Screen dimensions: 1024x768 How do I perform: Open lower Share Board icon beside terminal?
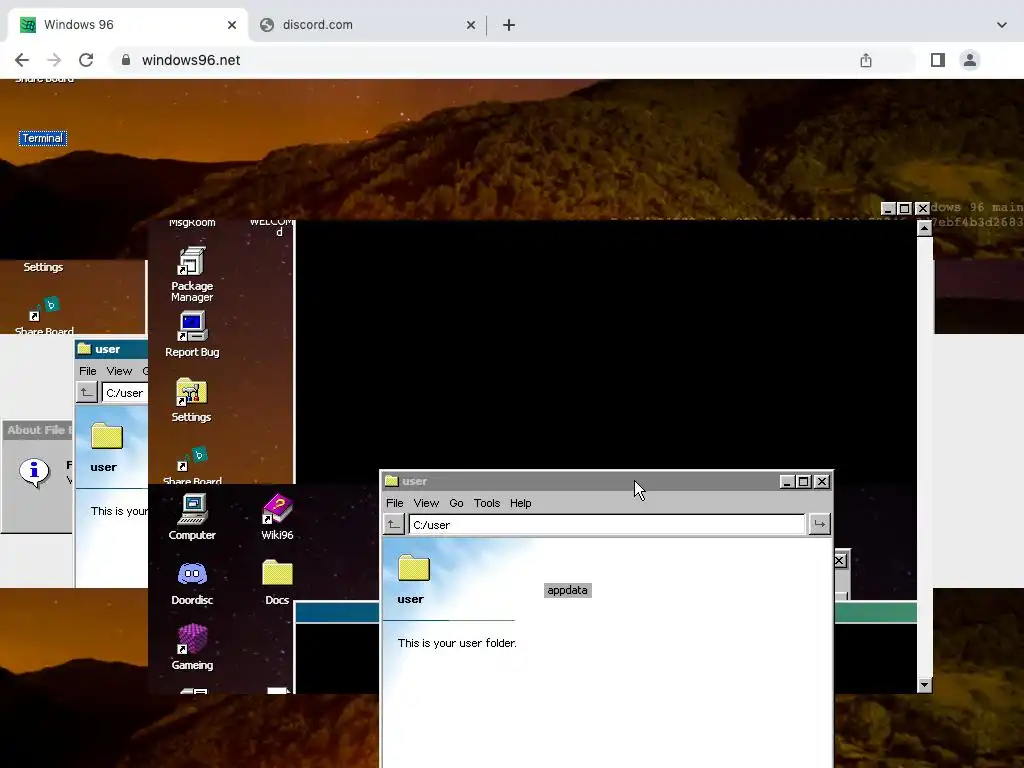coord(192,466)
